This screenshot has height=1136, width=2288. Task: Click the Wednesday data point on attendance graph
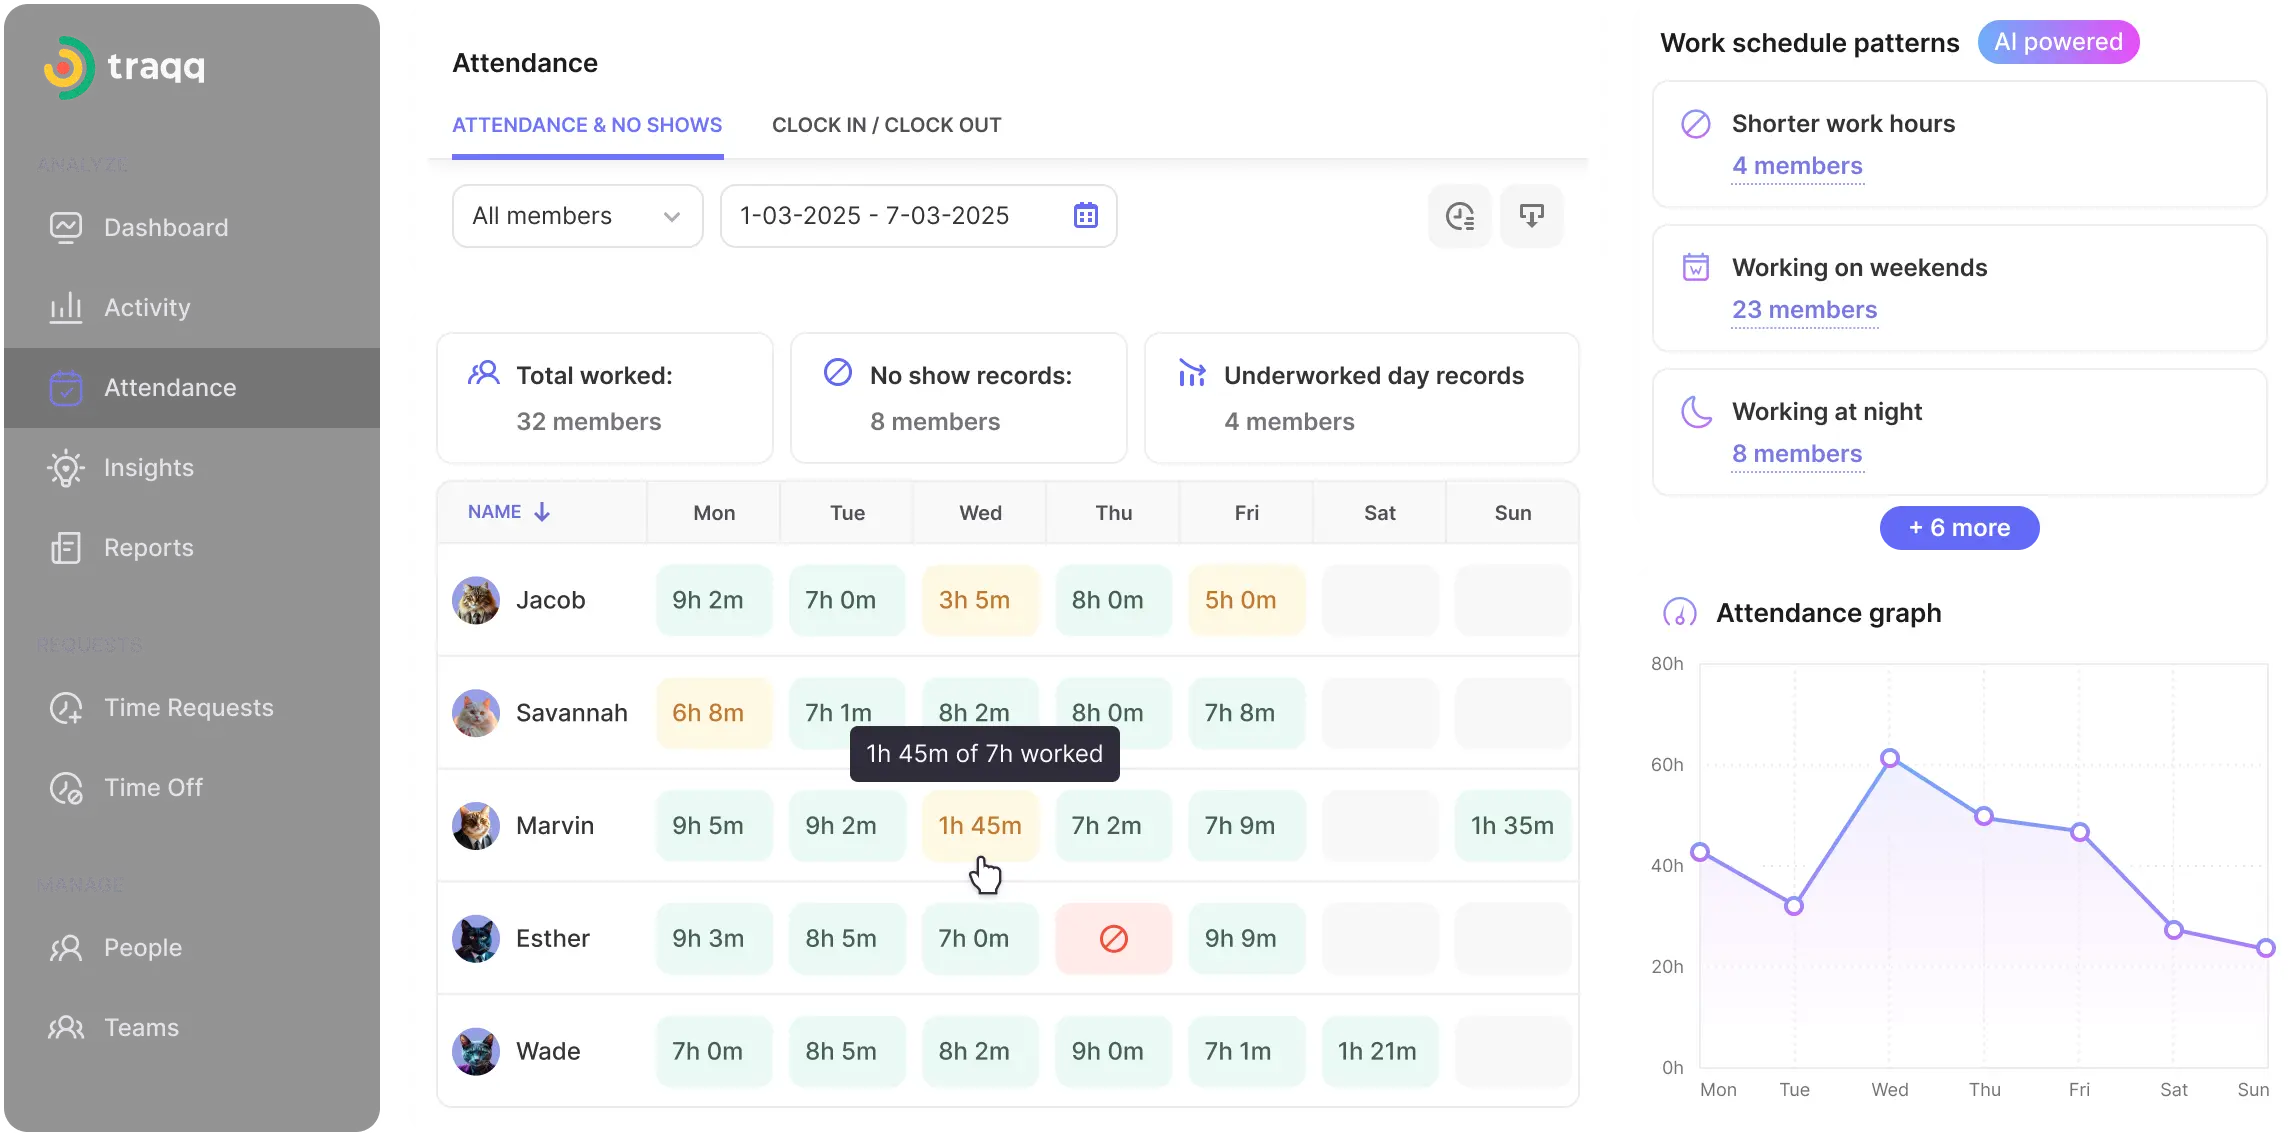[1890, 758]
